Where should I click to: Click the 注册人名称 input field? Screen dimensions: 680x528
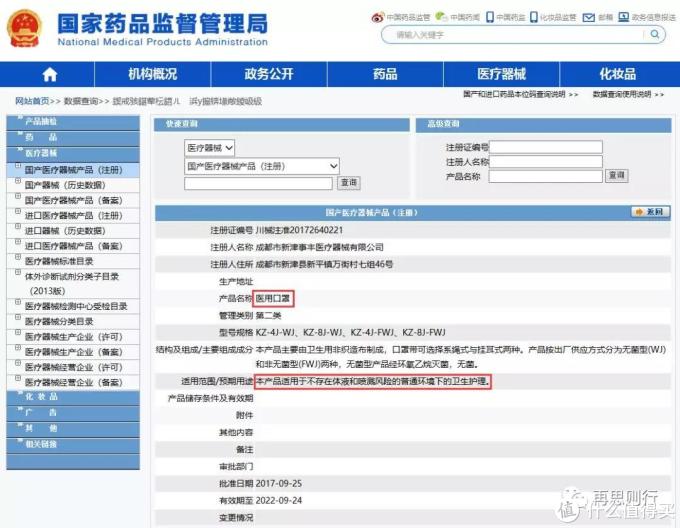point(546,162)
